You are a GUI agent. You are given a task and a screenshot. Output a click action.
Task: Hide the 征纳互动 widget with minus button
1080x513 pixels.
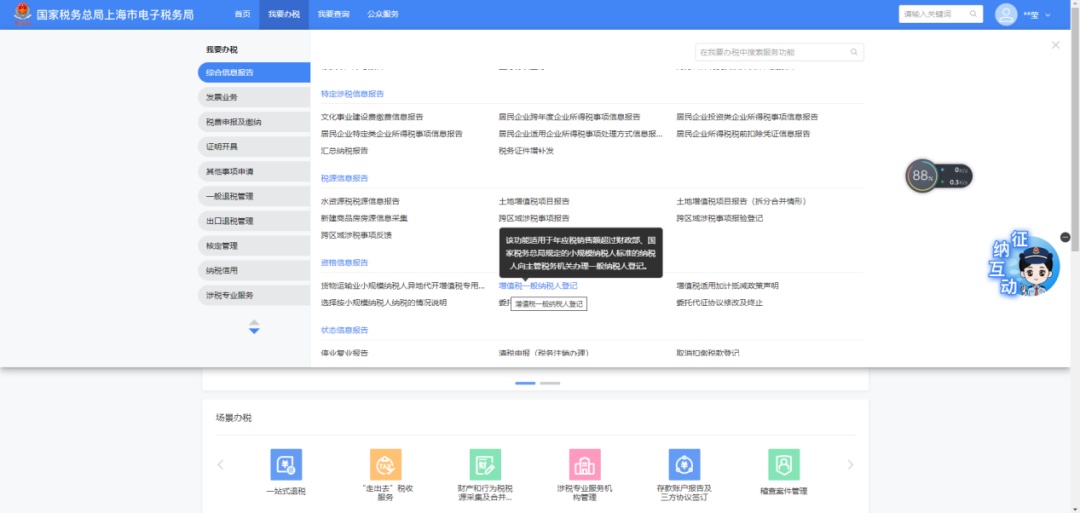click(x=1065, y=237)
